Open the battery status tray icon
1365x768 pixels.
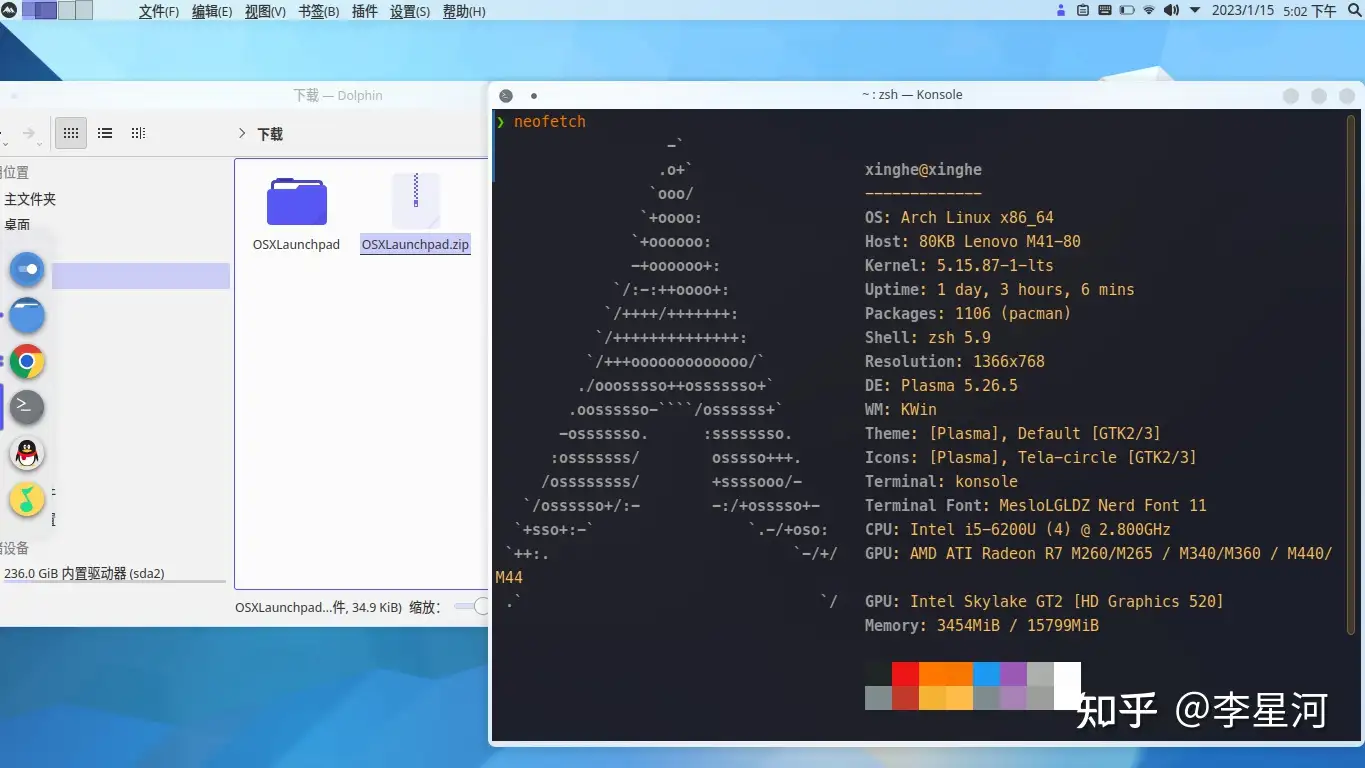click(1127, 11)
